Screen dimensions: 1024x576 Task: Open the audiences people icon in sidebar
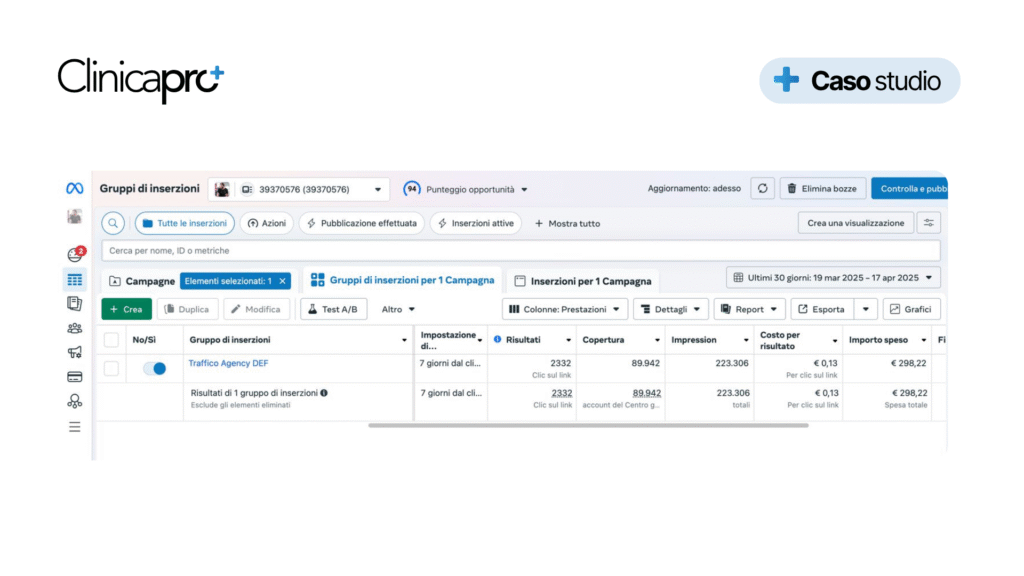tap(74, 328)
